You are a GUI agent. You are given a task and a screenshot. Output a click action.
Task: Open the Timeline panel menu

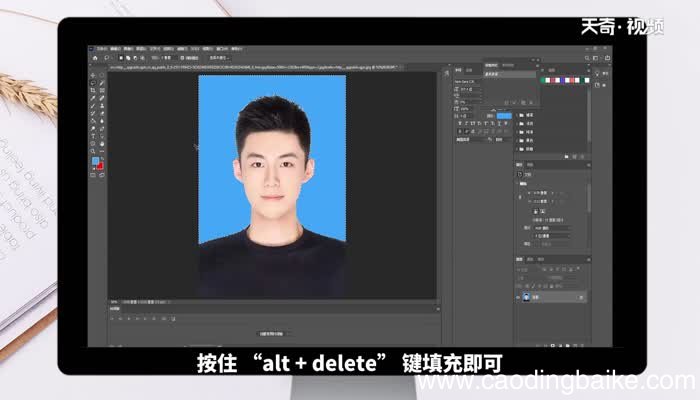[x=438, y=309]
